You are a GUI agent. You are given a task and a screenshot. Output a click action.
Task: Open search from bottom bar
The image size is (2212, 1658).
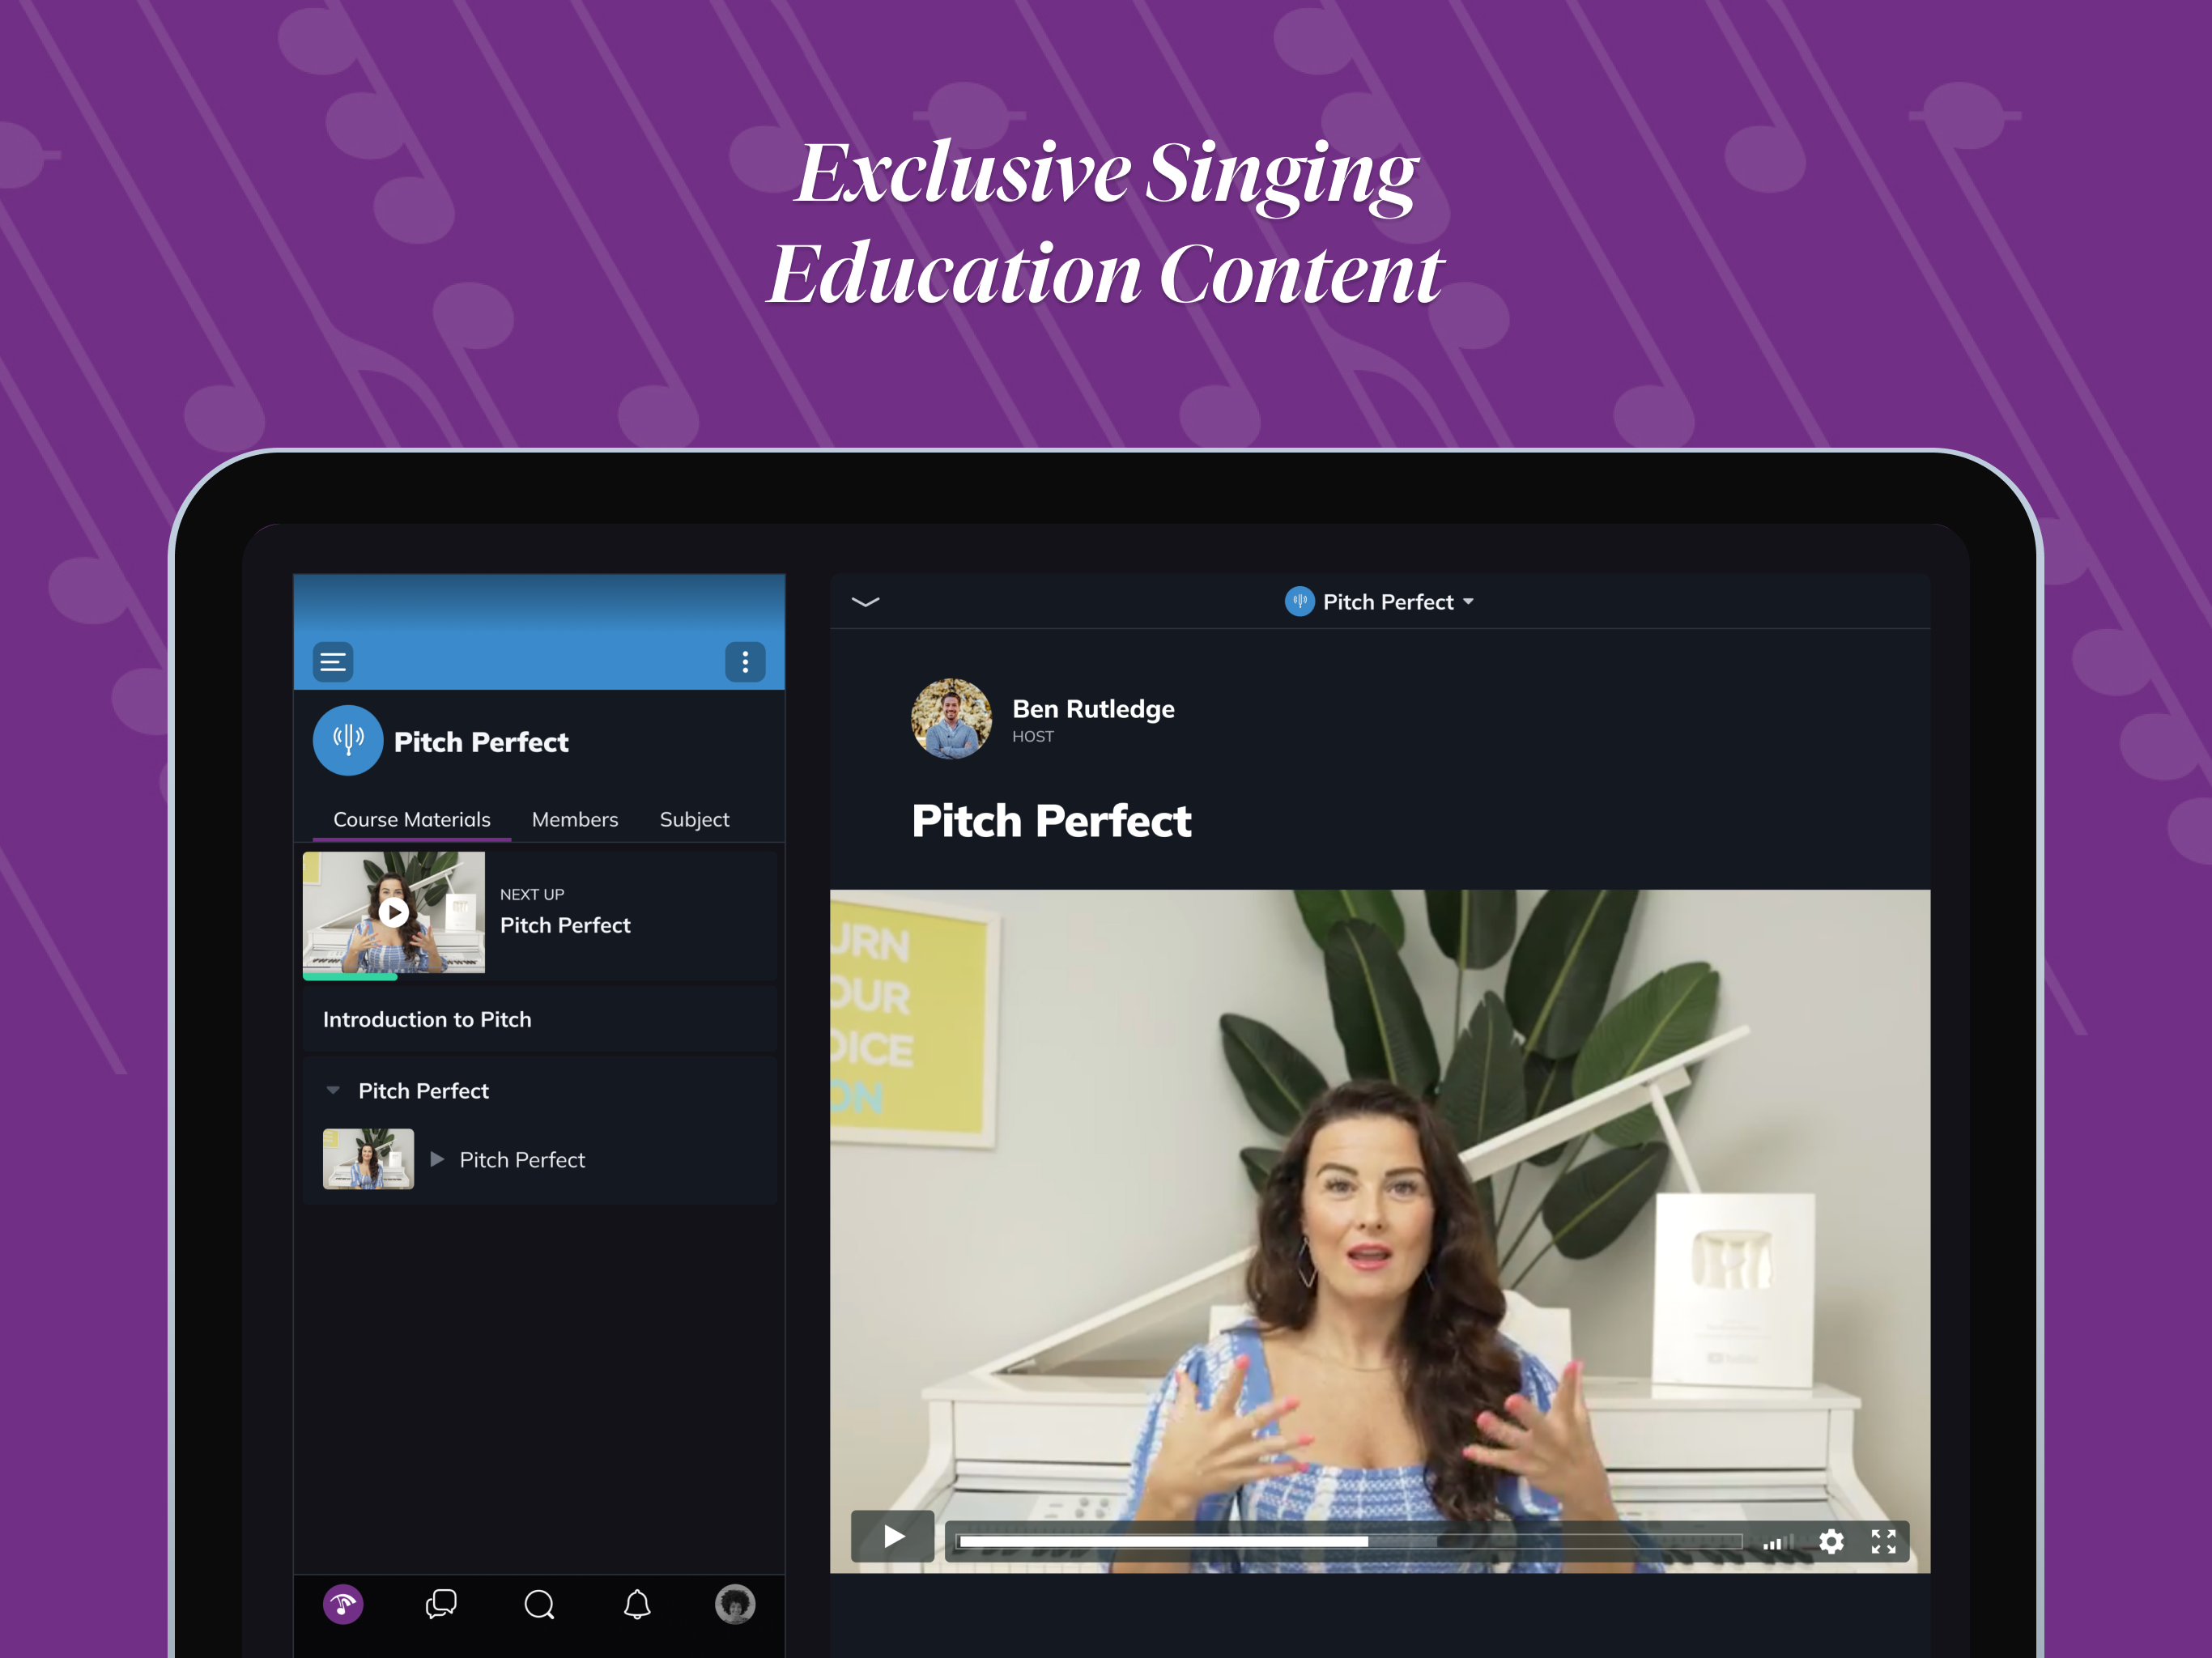[539, 1604]
